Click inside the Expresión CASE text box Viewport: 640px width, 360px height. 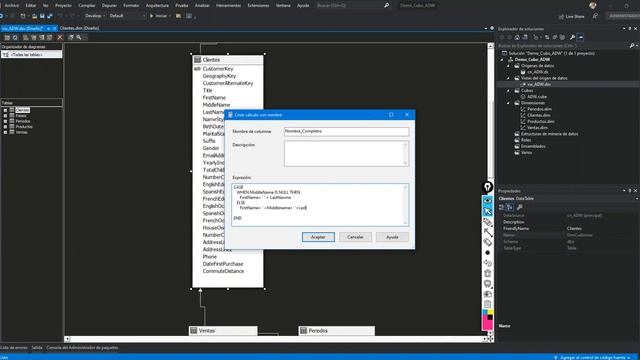(x=320, y=205)
